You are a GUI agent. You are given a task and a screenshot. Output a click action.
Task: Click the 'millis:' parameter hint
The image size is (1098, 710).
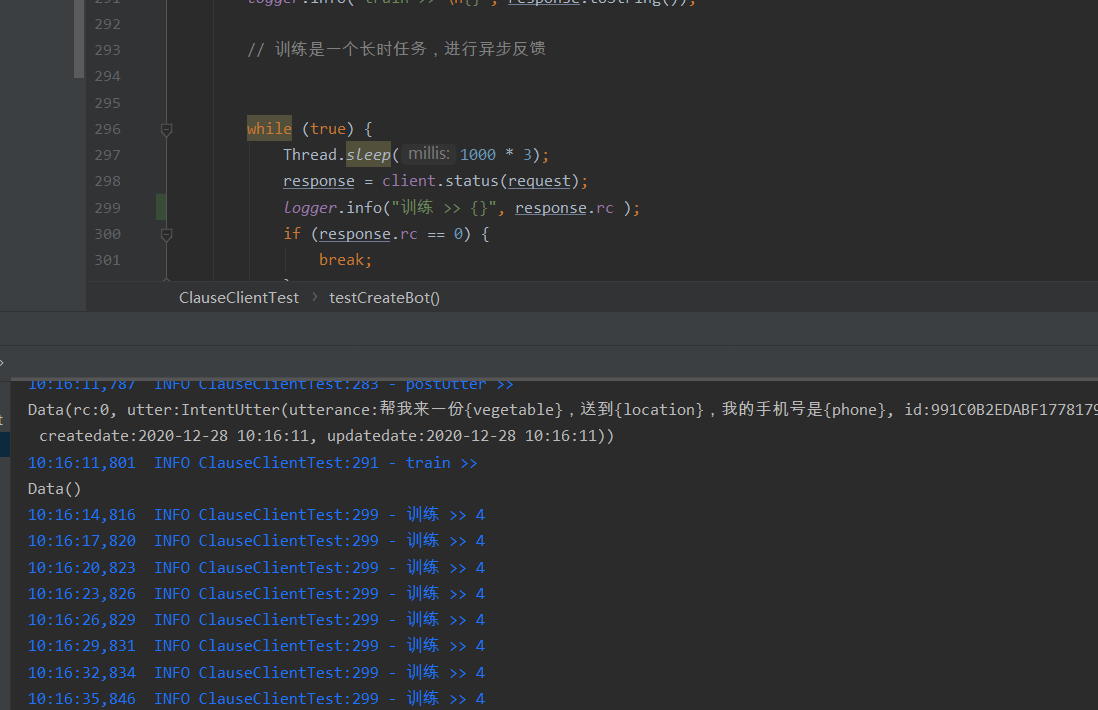(x=429, y=154)
